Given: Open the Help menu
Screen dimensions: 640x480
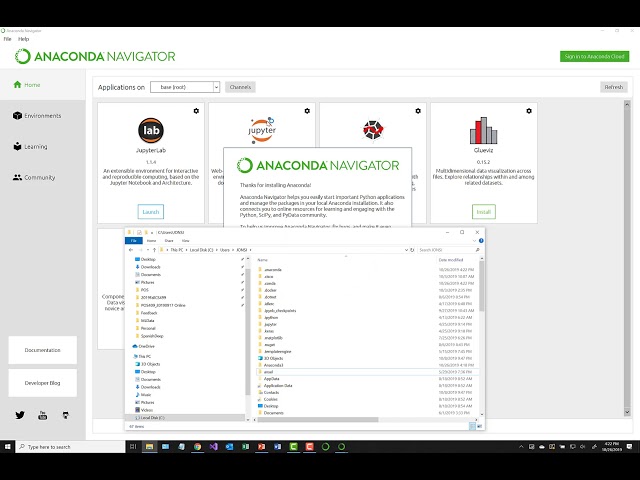Looking at the screenshot, I should coord(24,39).
